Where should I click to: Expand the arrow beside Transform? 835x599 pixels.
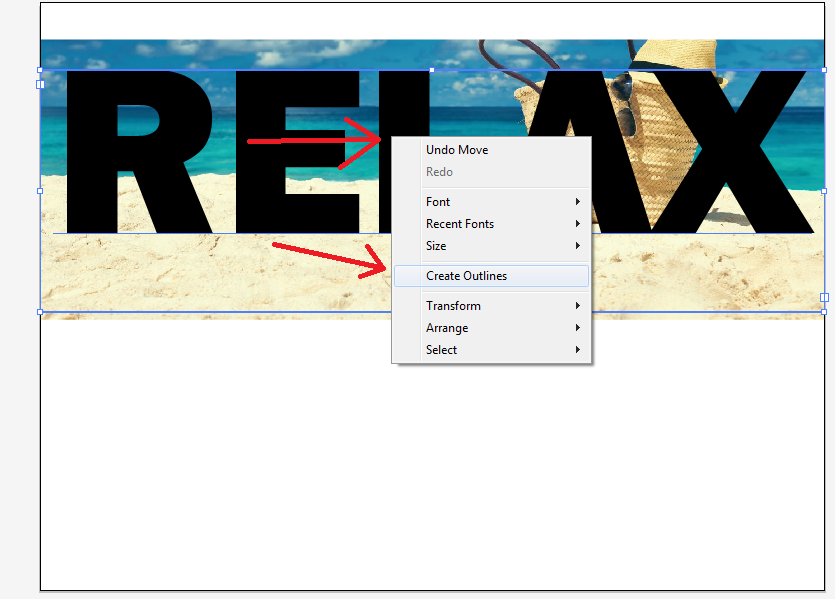[x=577, y=306]
